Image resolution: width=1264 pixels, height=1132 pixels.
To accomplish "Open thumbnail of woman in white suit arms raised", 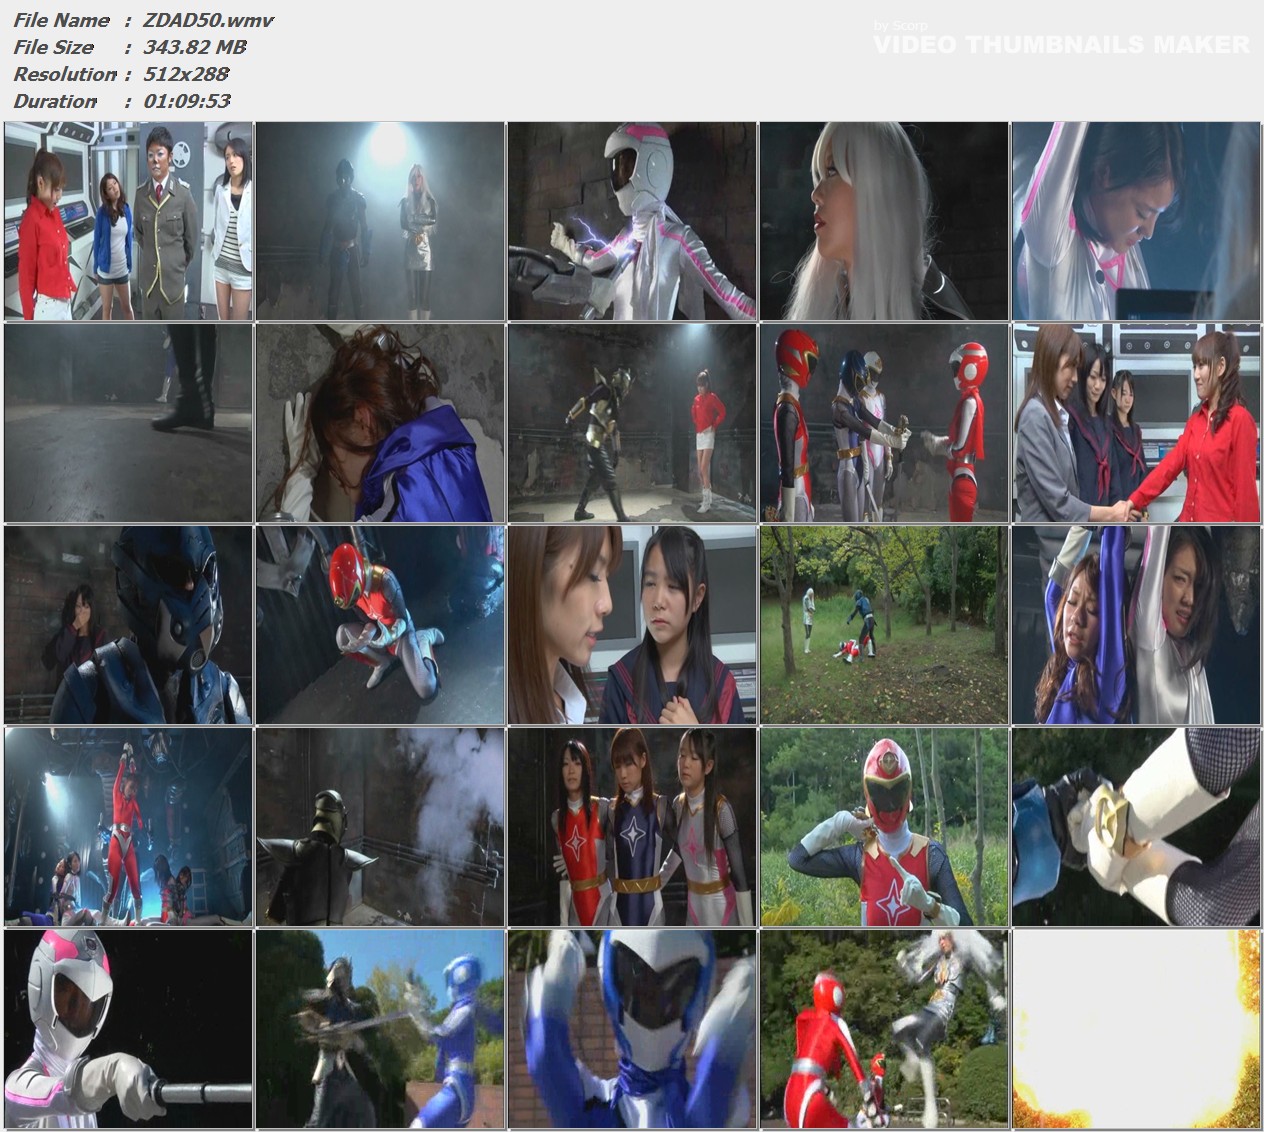I will (x=1137, y=221).
